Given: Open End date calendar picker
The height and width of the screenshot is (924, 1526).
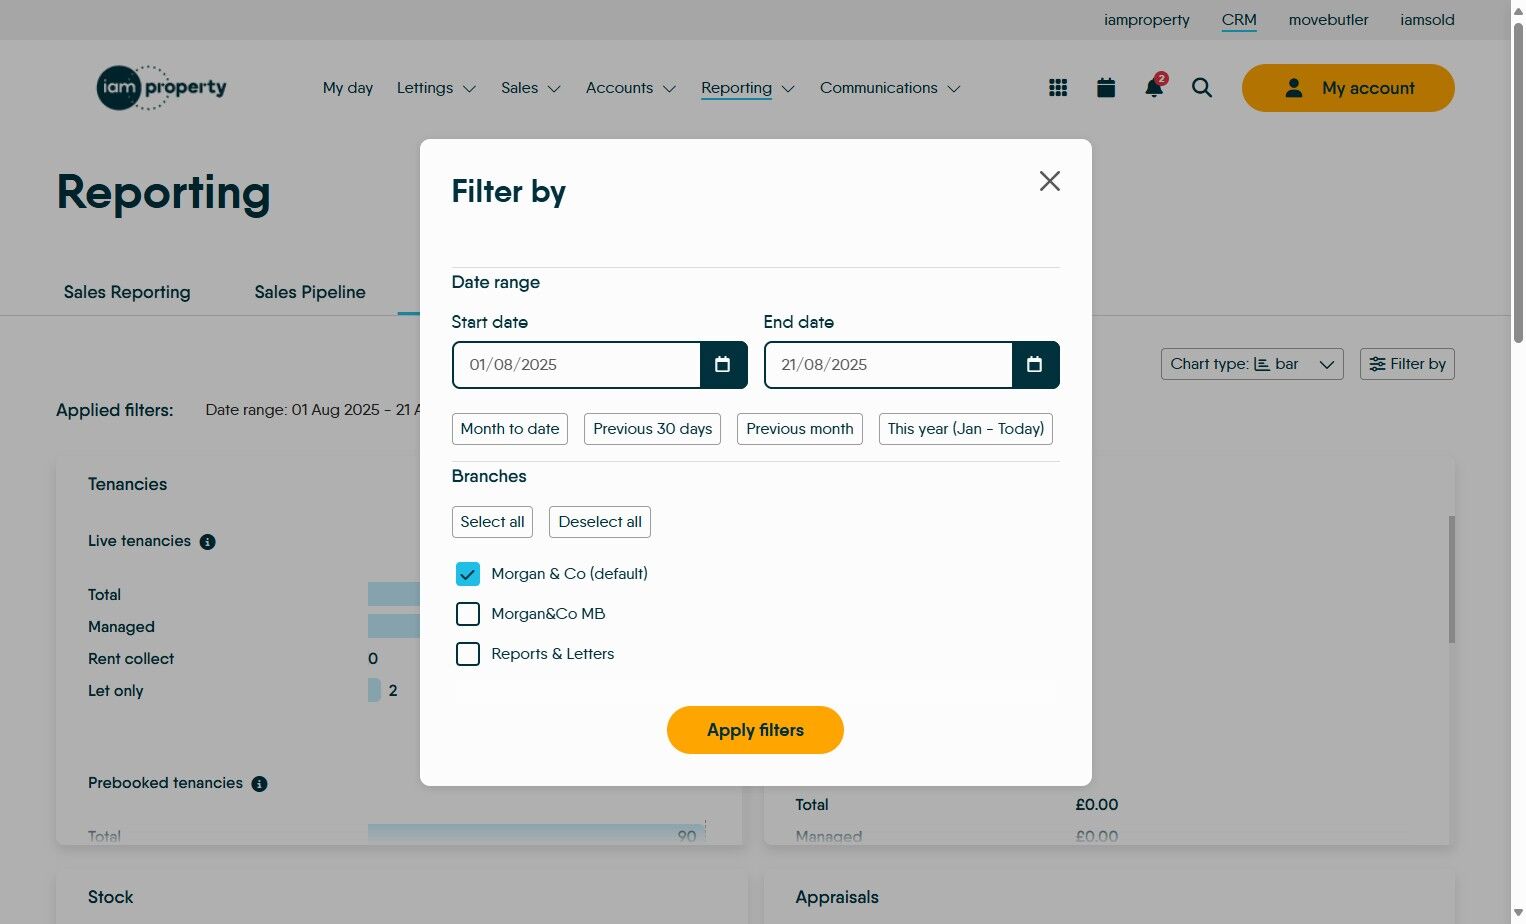Looking at the screenshot, I should pos(1035,365).
